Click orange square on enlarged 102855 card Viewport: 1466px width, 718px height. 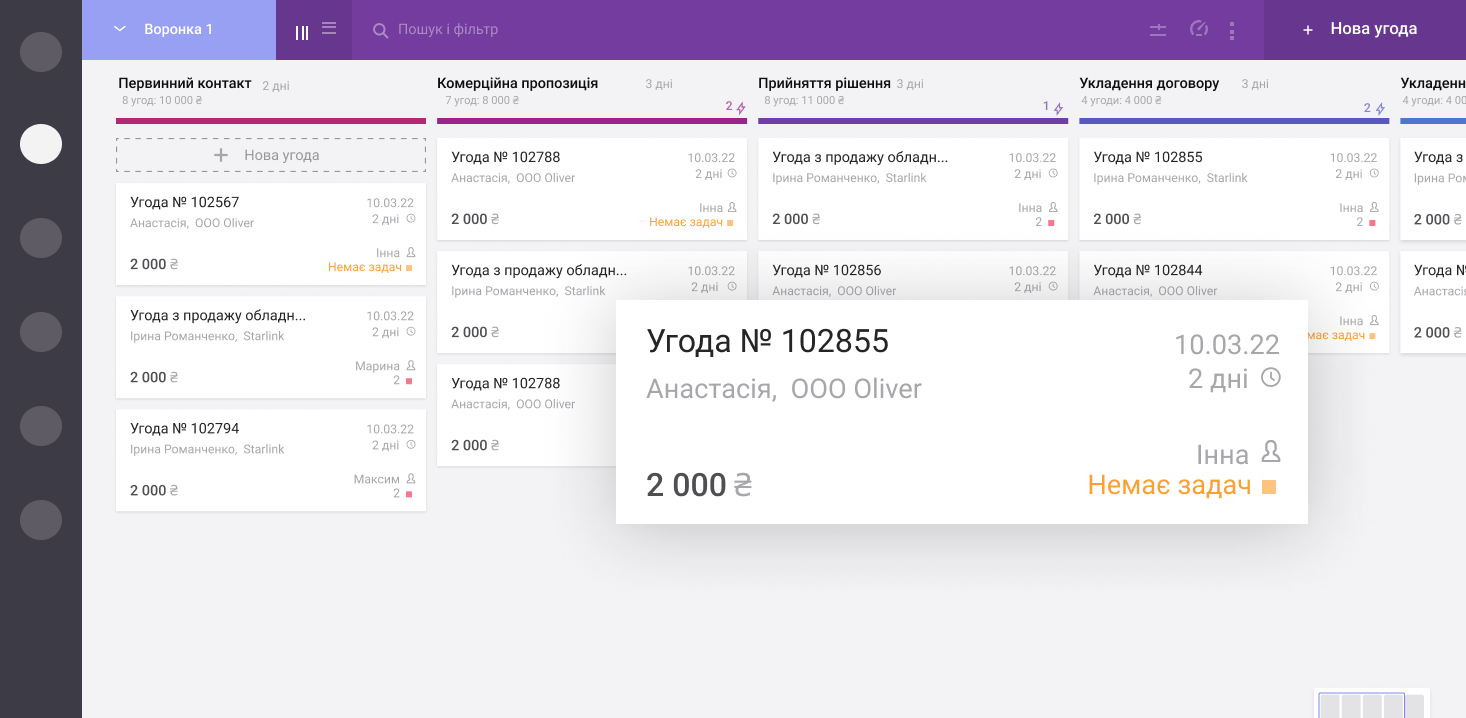click(x=1269, y=487)
